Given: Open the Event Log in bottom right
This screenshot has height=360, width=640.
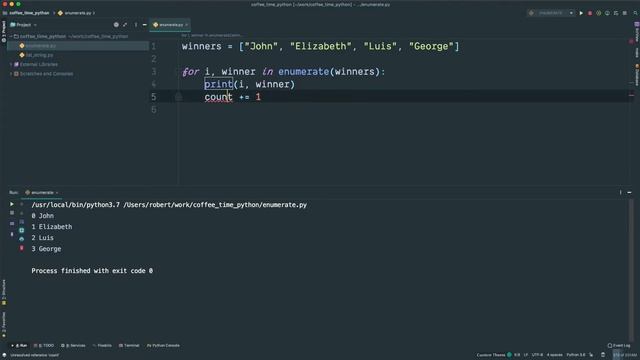Looking at the screenshot, I should 619,346.
